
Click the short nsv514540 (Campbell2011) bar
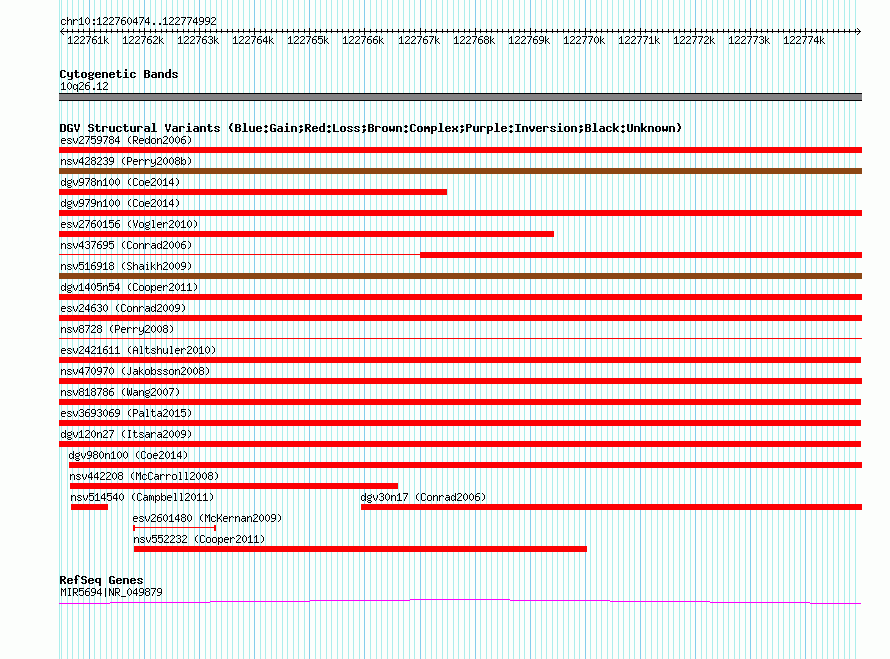coord(89,507)
